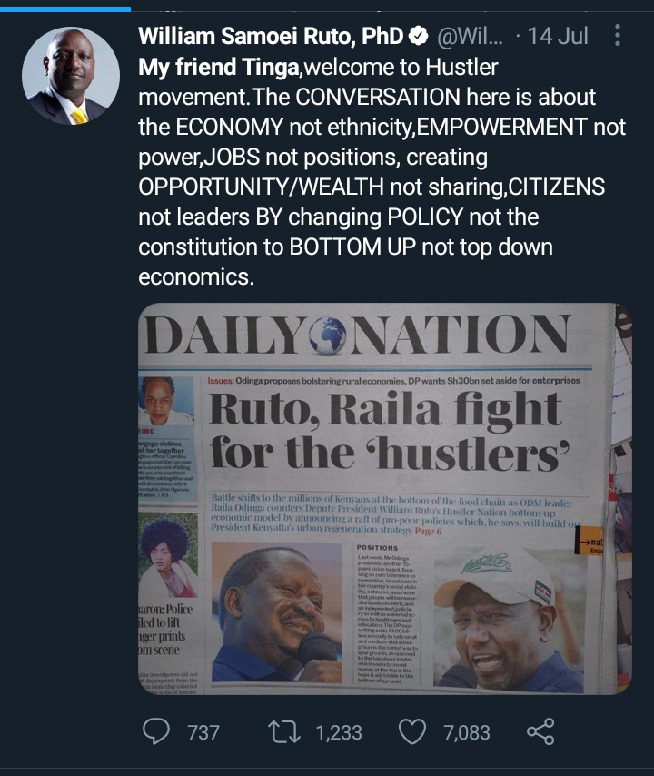Open the Daily Nation newspaper image

(x=385, y=499)
